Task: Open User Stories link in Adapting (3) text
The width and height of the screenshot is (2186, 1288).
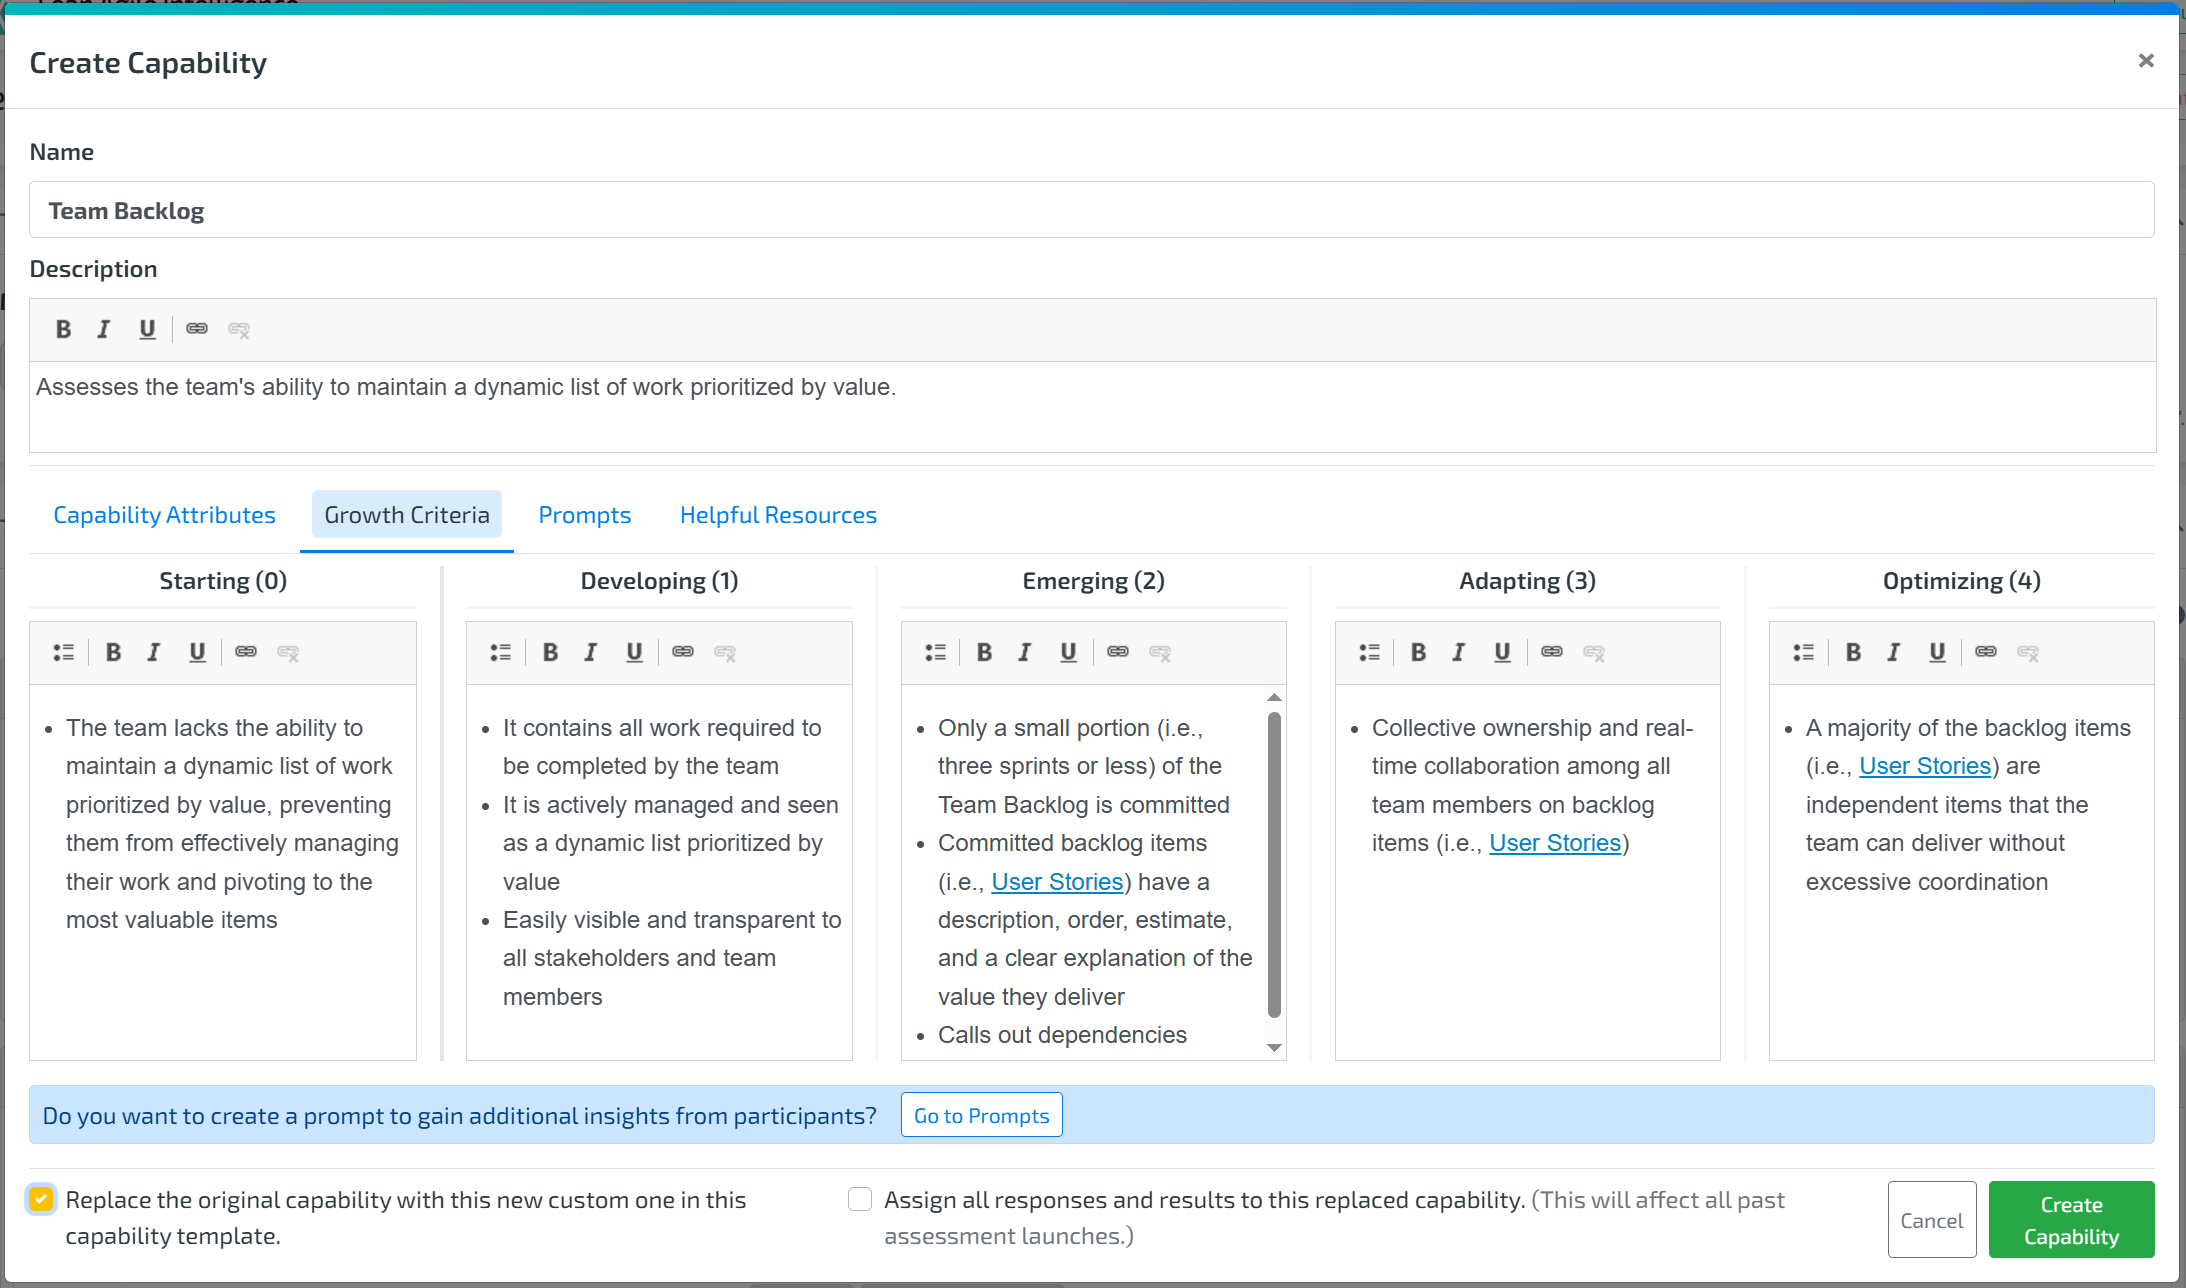Action: (x=1555, y=843)
